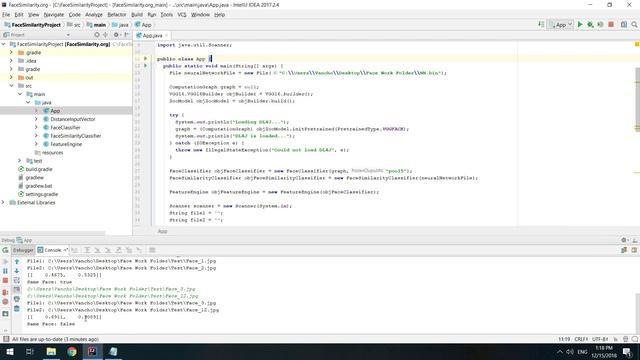This screenshot has width=640, height=360.
Task: Expand the out folder
Action: [11, 78]
